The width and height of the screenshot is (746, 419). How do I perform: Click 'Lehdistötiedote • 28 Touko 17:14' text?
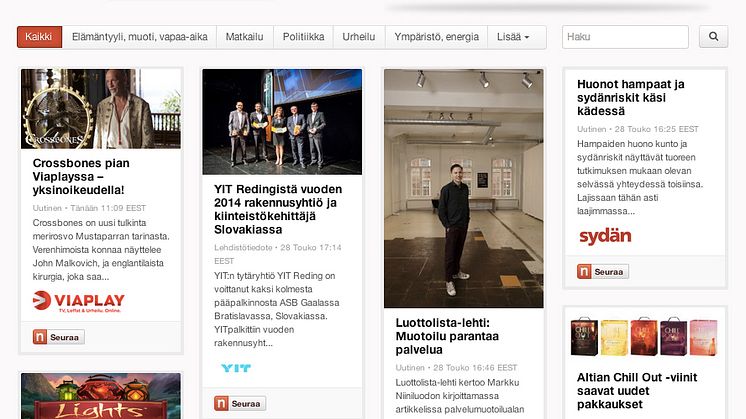(x=278, y=248)
